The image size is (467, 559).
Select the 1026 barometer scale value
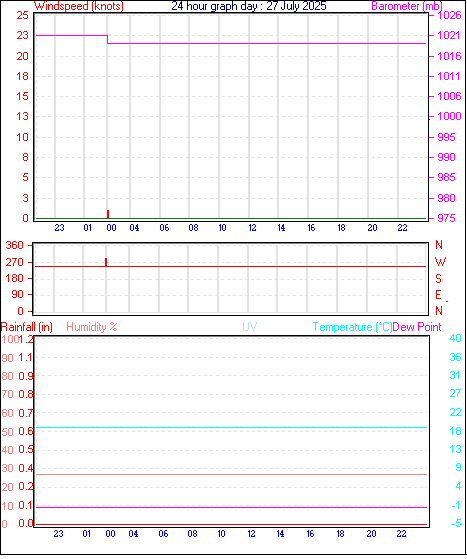tap(449, 15)
